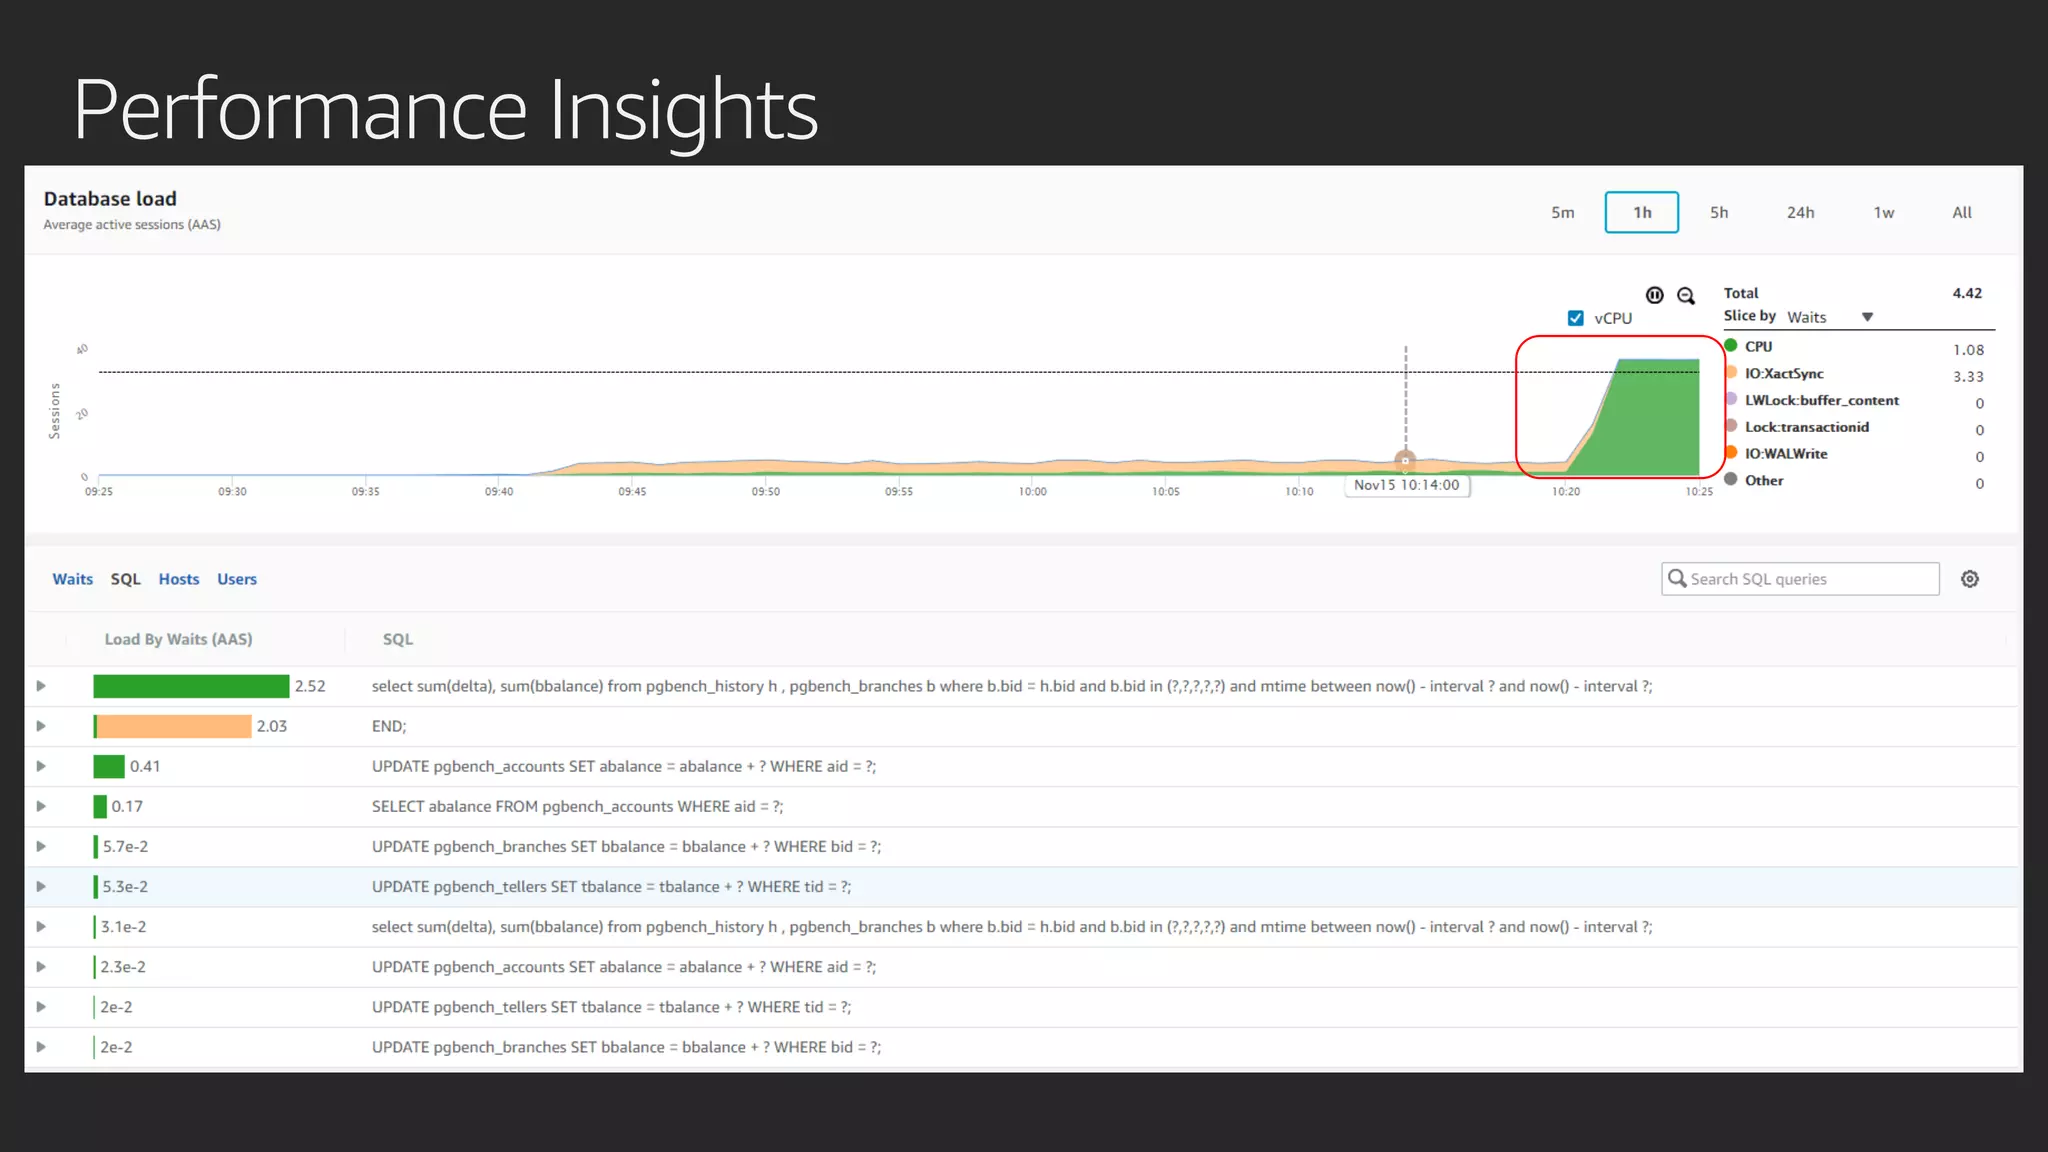Screen dimensions: 2048x1152
Task: Click the orange 2.03 load bar
Action: tap(172, 726)
